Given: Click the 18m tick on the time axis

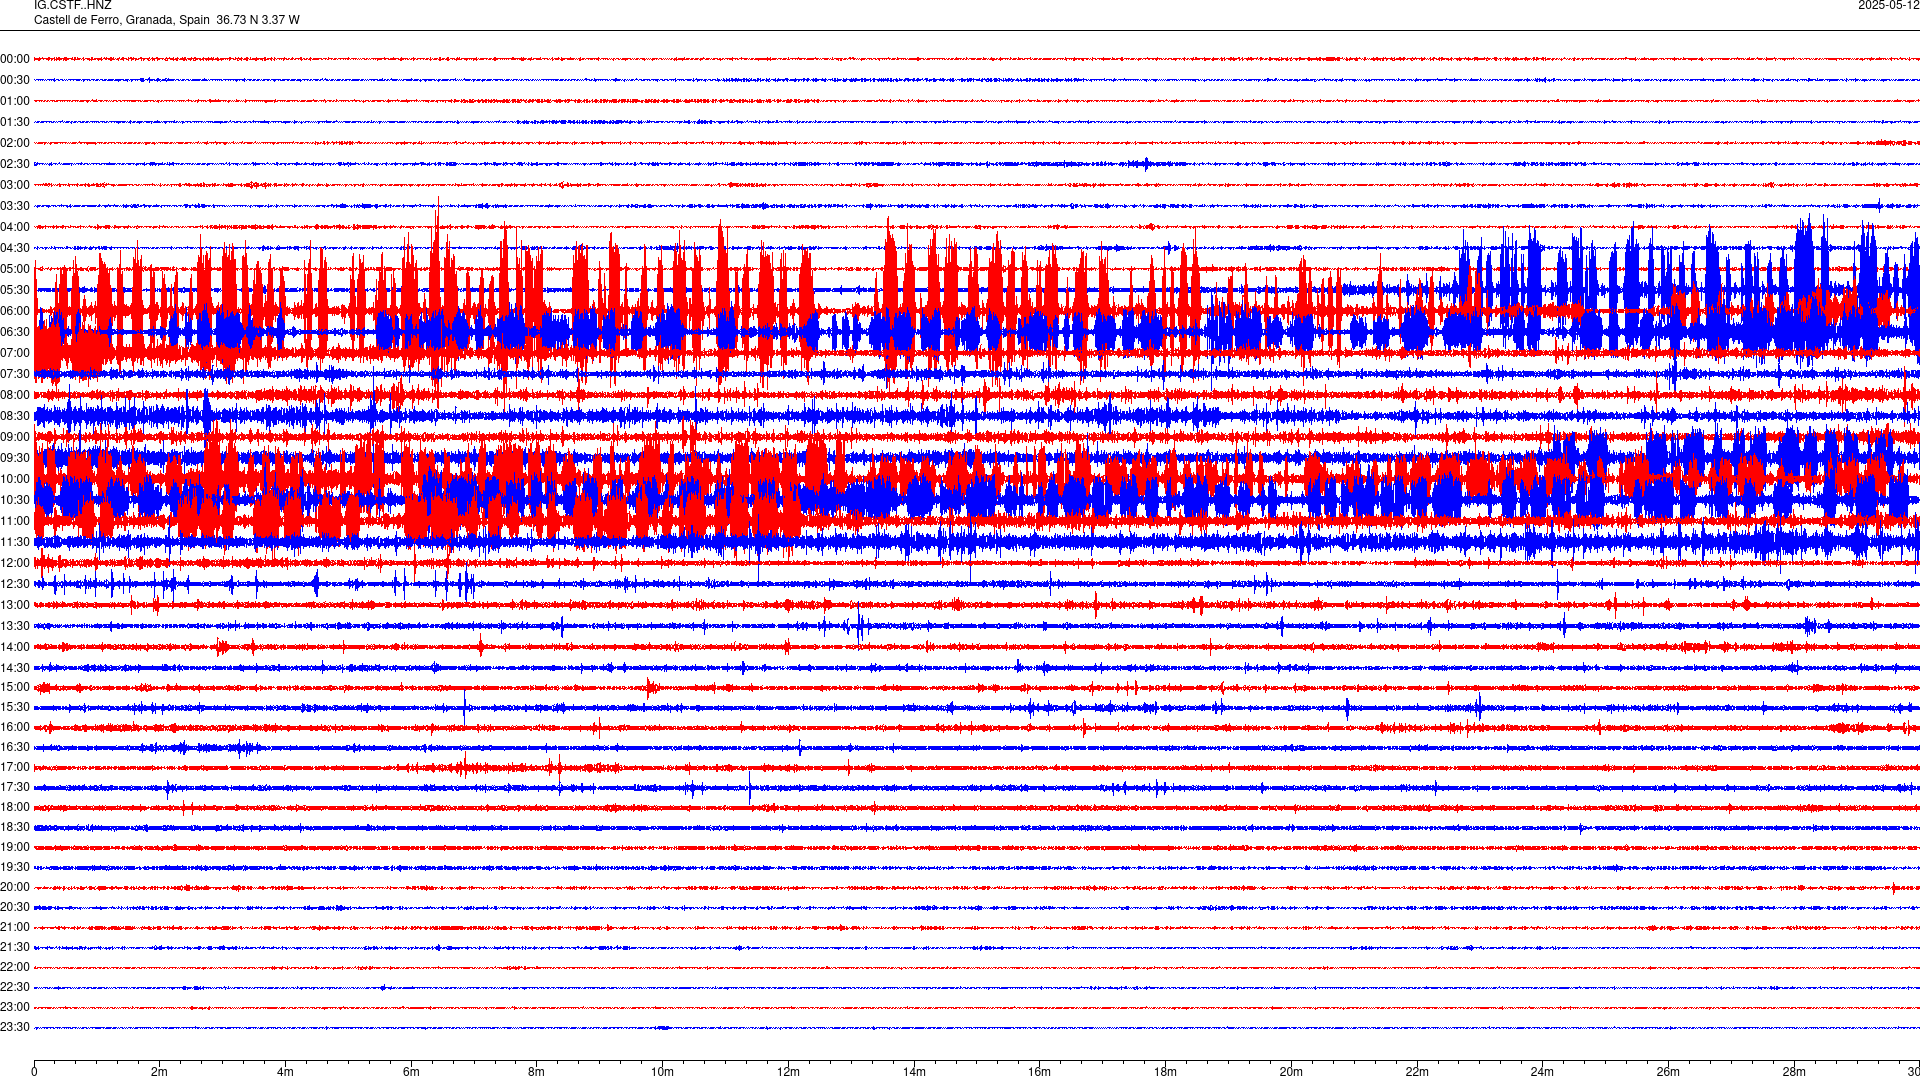Looking at the screenshot, I should (1165, 1072).
